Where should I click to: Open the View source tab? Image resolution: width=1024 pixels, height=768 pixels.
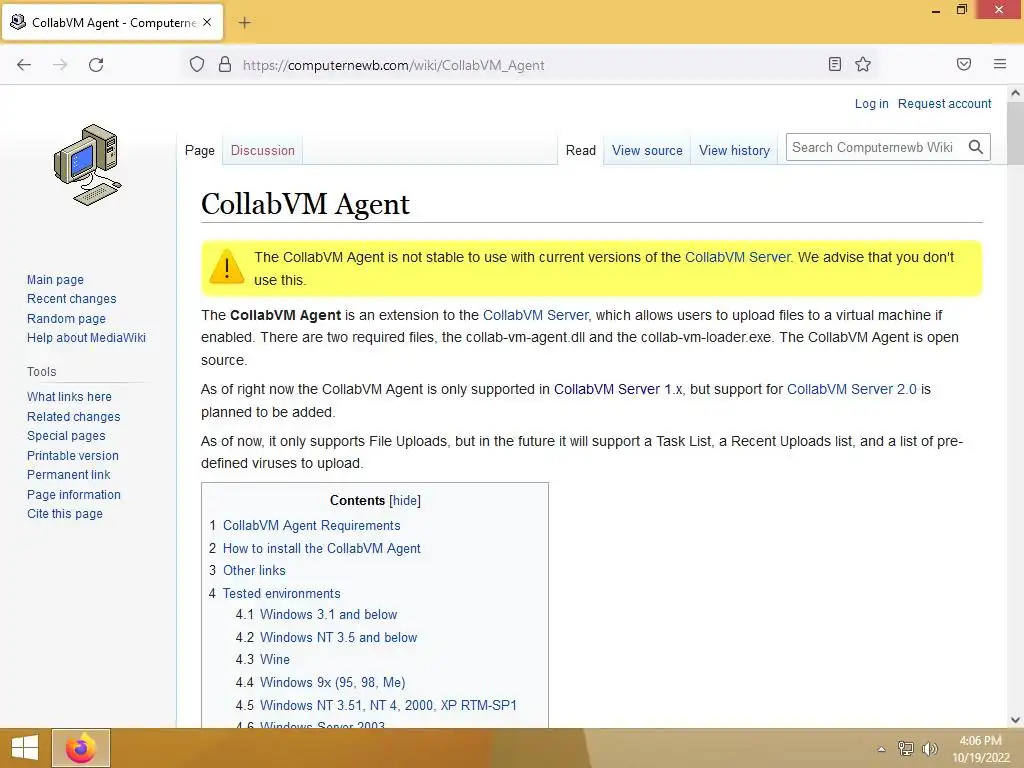pyautogui.click(x=647, y=150)
